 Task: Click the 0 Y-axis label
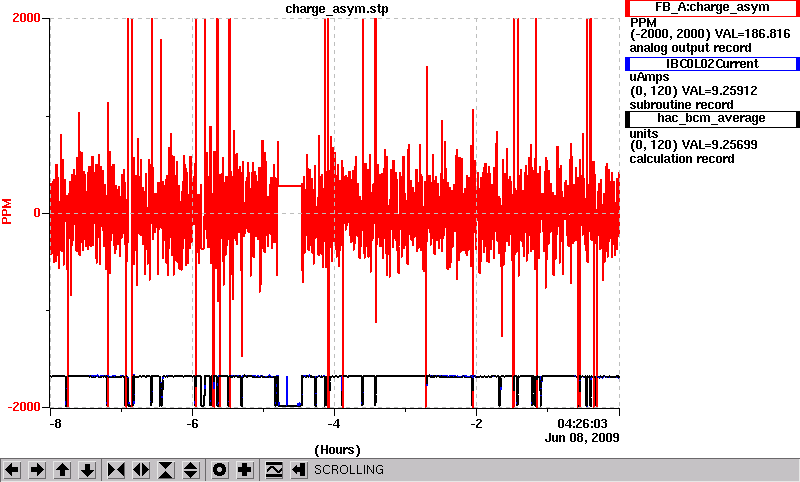tap(37, 213)
